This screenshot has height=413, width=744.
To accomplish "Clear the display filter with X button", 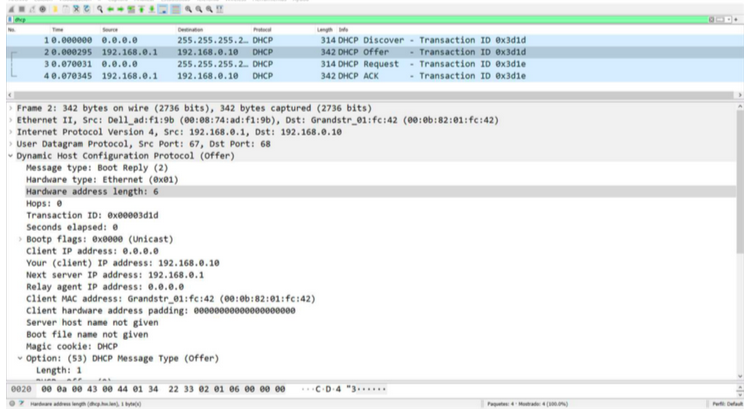I will (x=711, y=19).
